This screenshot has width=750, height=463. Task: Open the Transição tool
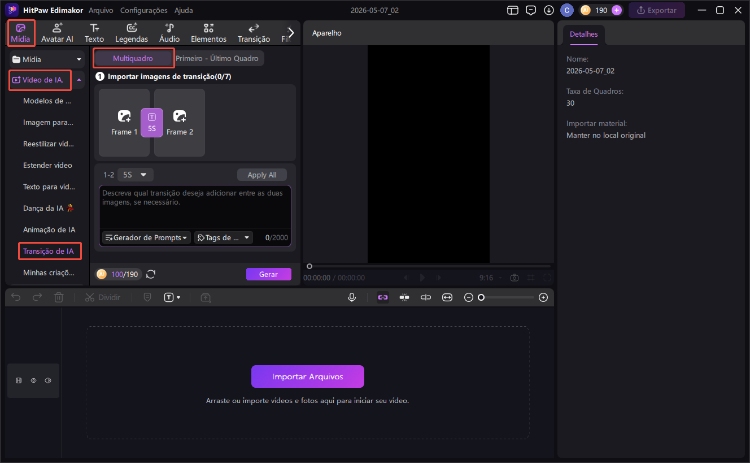click(254, 33)
